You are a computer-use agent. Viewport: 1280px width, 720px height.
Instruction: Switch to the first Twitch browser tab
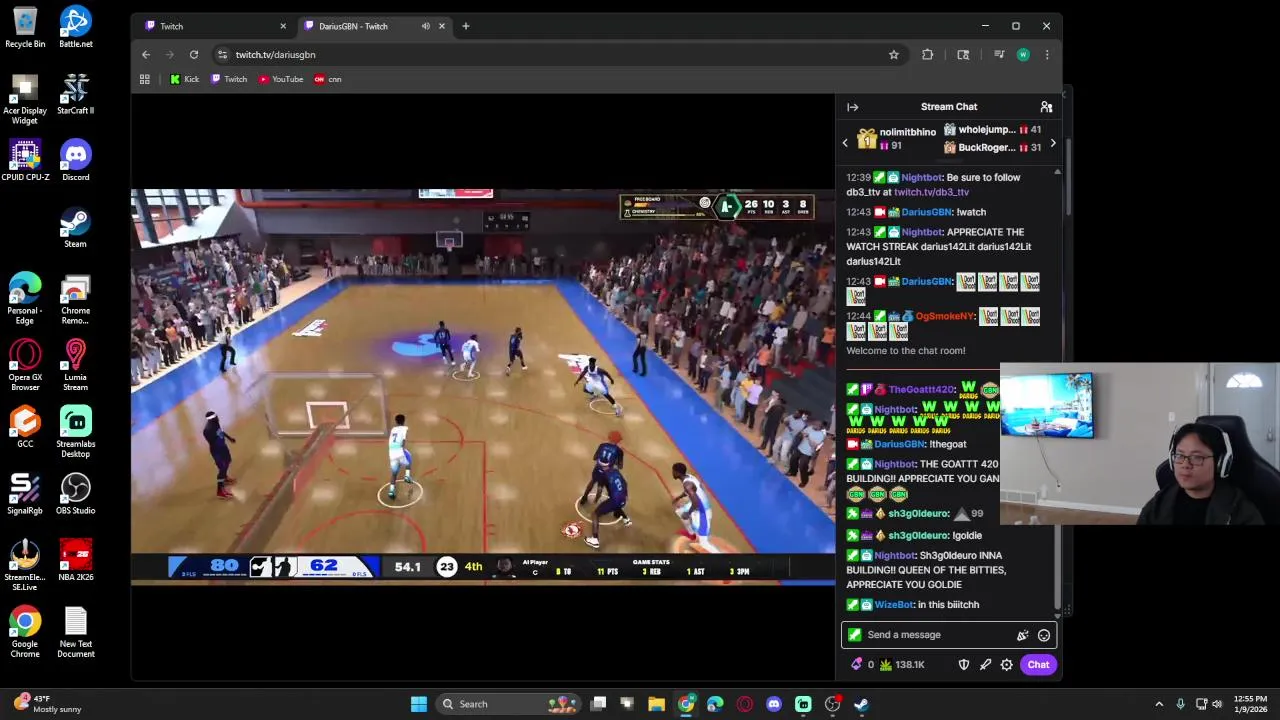(214, 26)
